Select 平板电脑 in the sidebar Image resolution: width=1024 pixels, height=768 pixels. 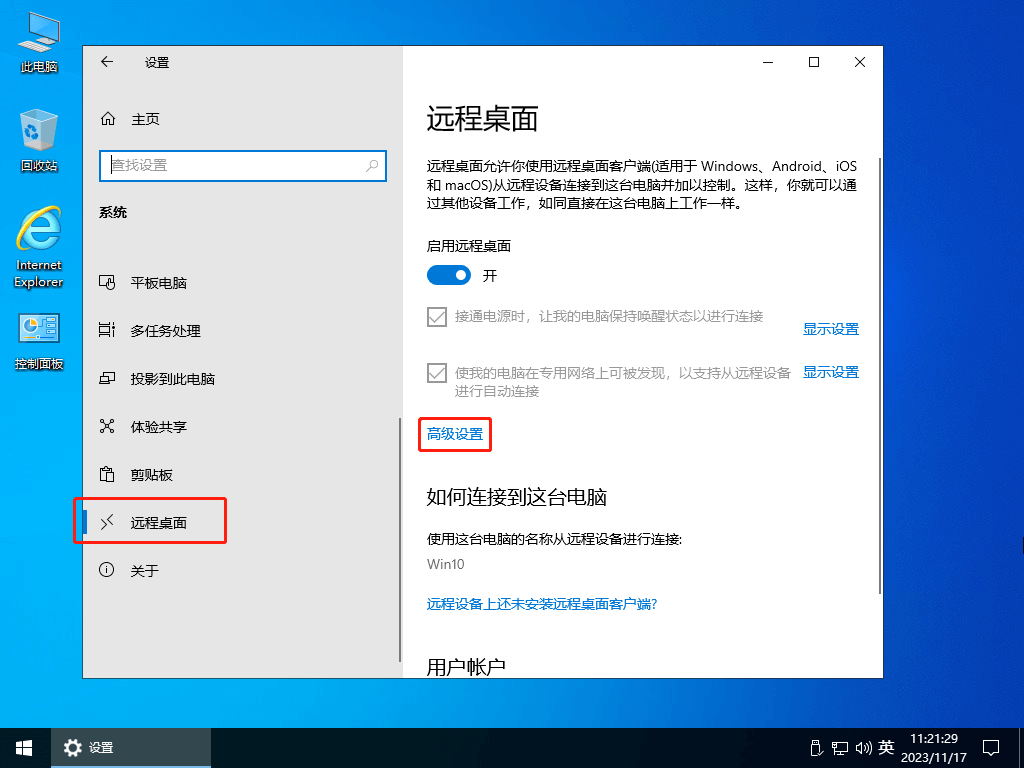click(159, 283)
